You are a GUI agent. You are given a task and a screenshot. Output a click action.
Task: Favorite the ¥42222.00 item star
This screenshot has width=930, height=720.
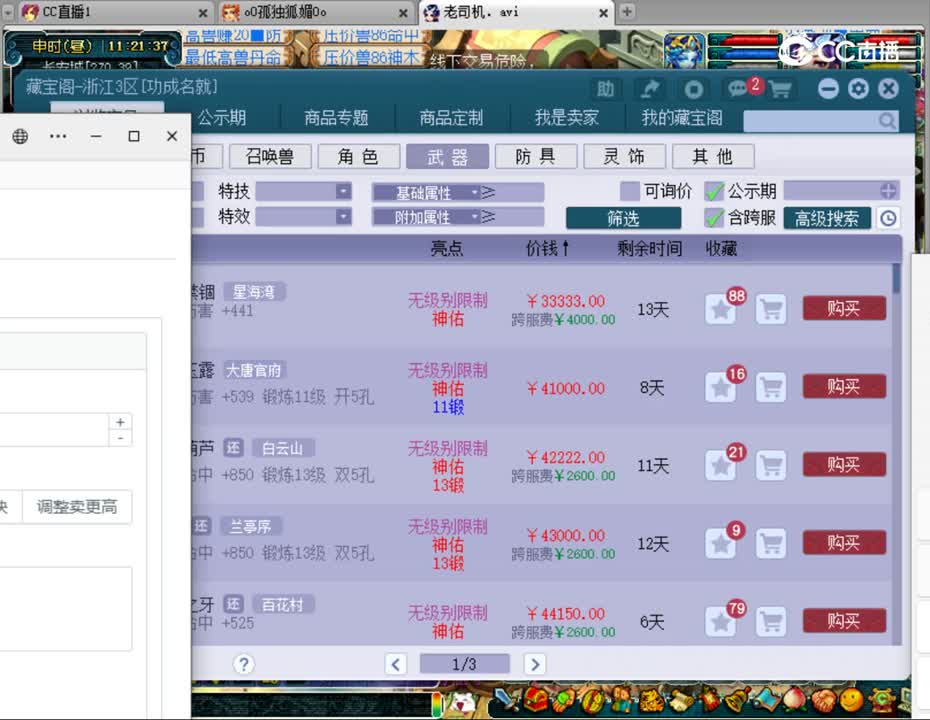tap(721, 466)
